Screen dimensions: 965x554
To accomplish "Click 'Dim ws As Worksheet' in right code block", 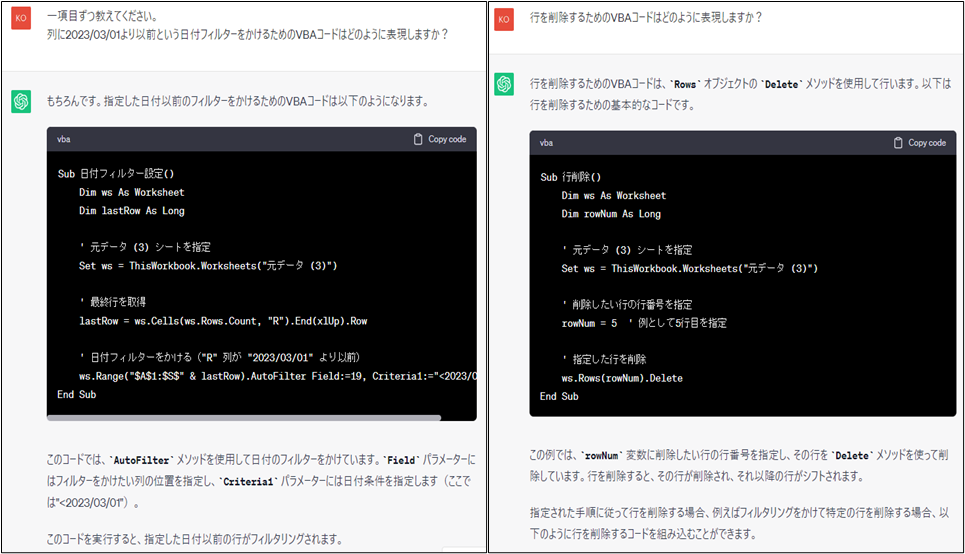I will pyautogui.click(x=614, y=196).
